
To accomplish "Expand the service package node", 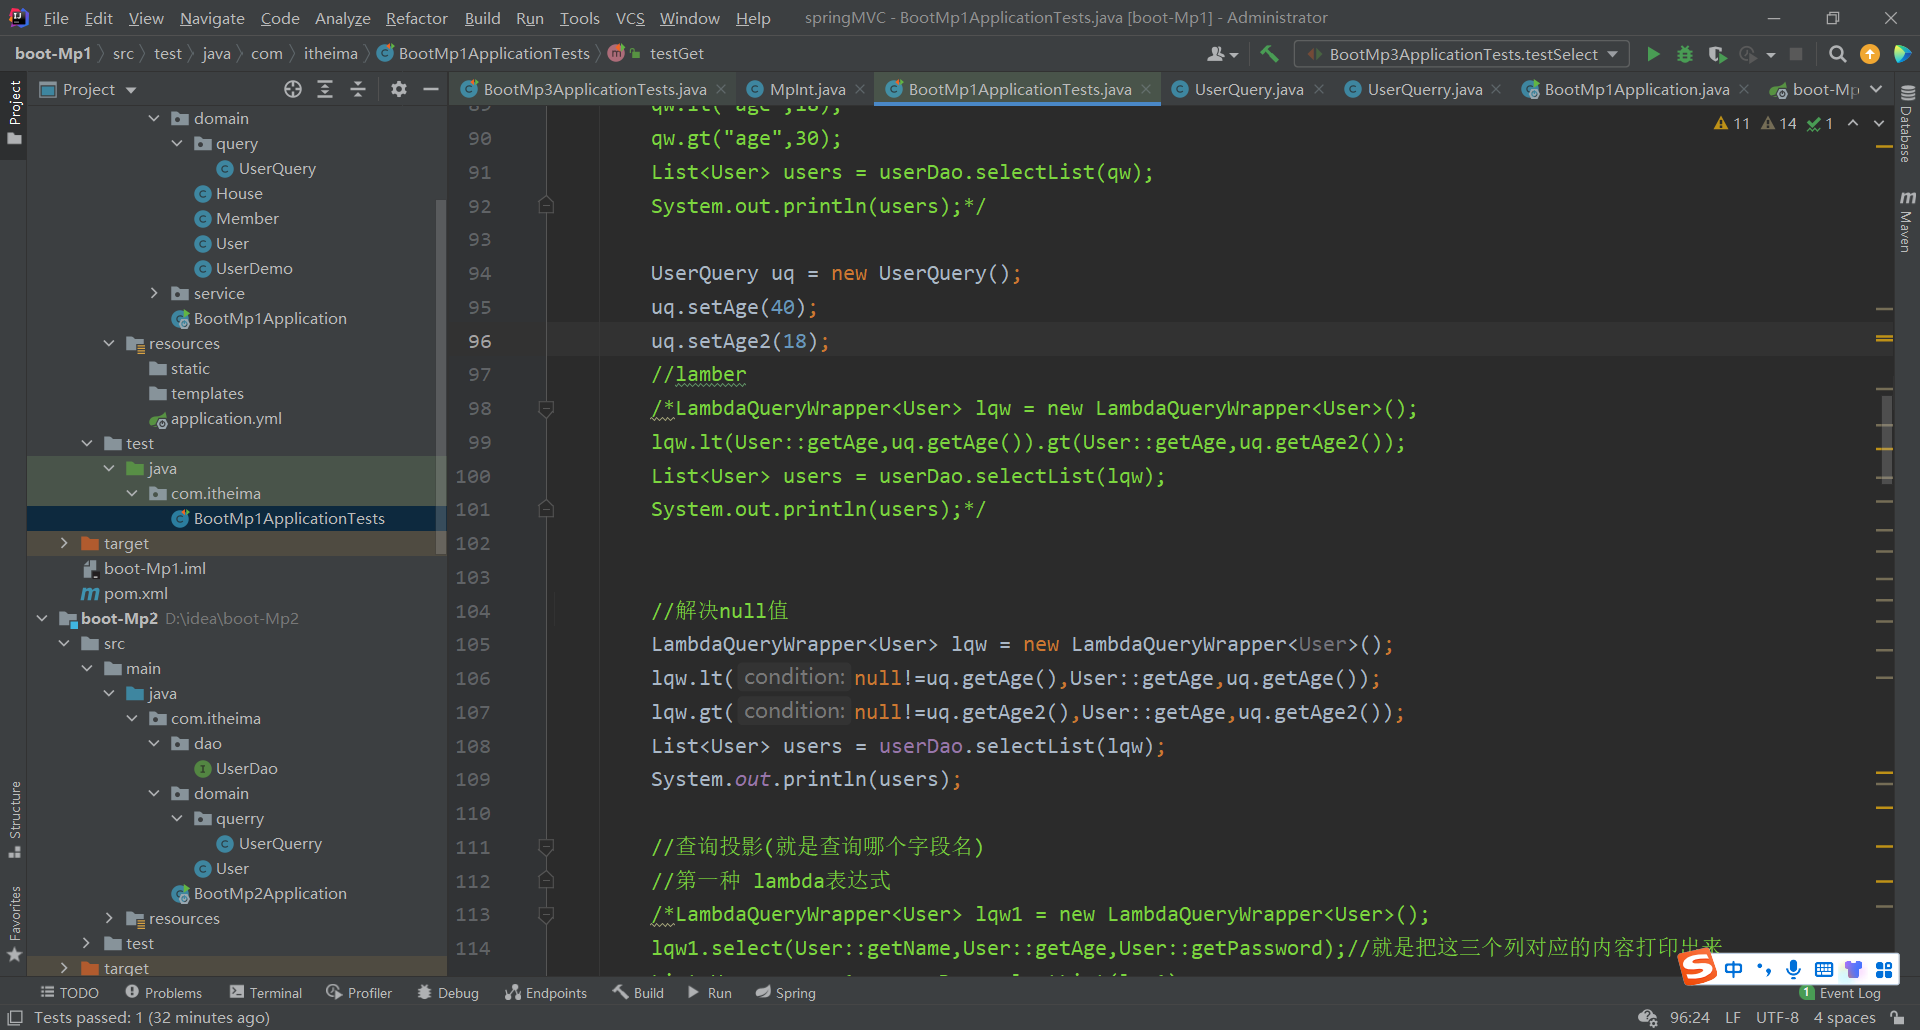I will 154,293.
